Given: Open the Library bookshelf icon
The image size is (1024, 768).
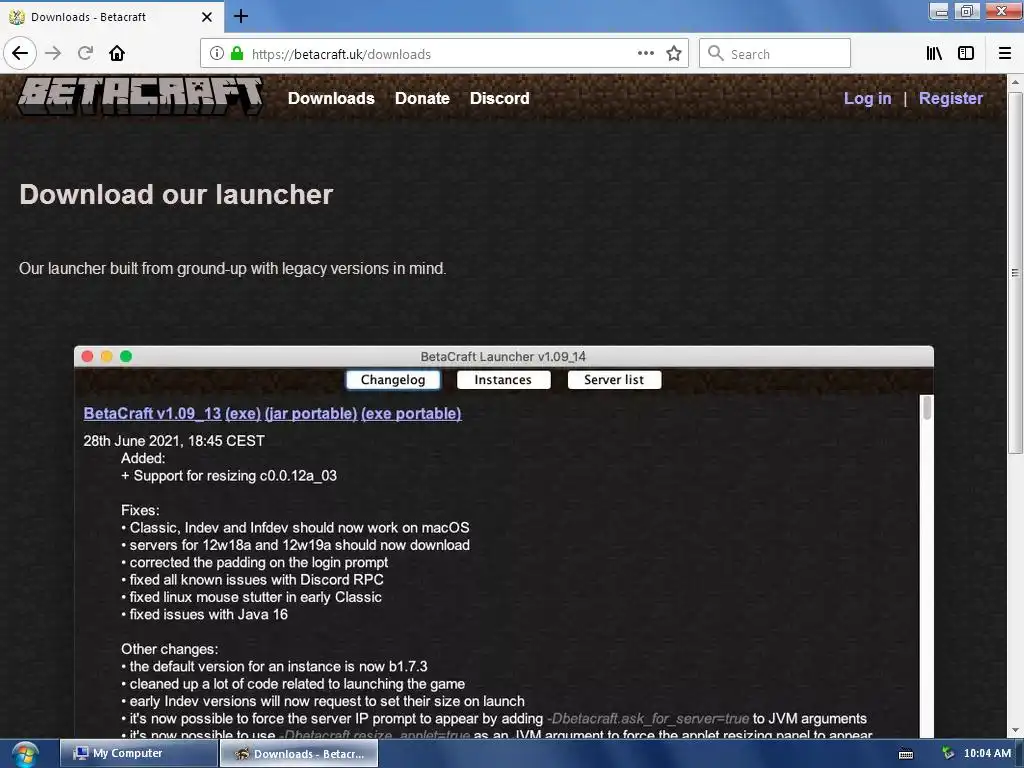Looking at the screenshot, I should tap(934, 54).
